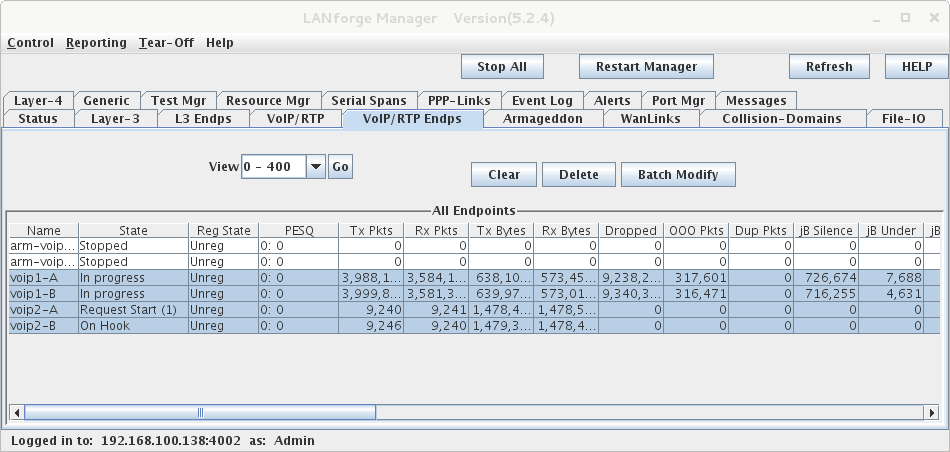This screenshot has height=452, width=950.
Task: Select the voip2-B endpoint row
Action: [x=474, y=326]
